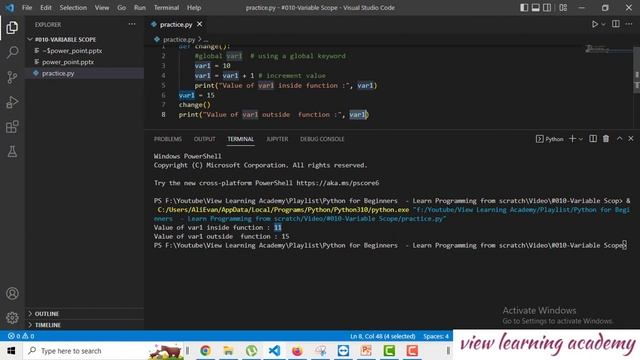This screenshot has height=360, width=640.
Task: Switch to the OUTPUT panel tab
Action: 204,139
